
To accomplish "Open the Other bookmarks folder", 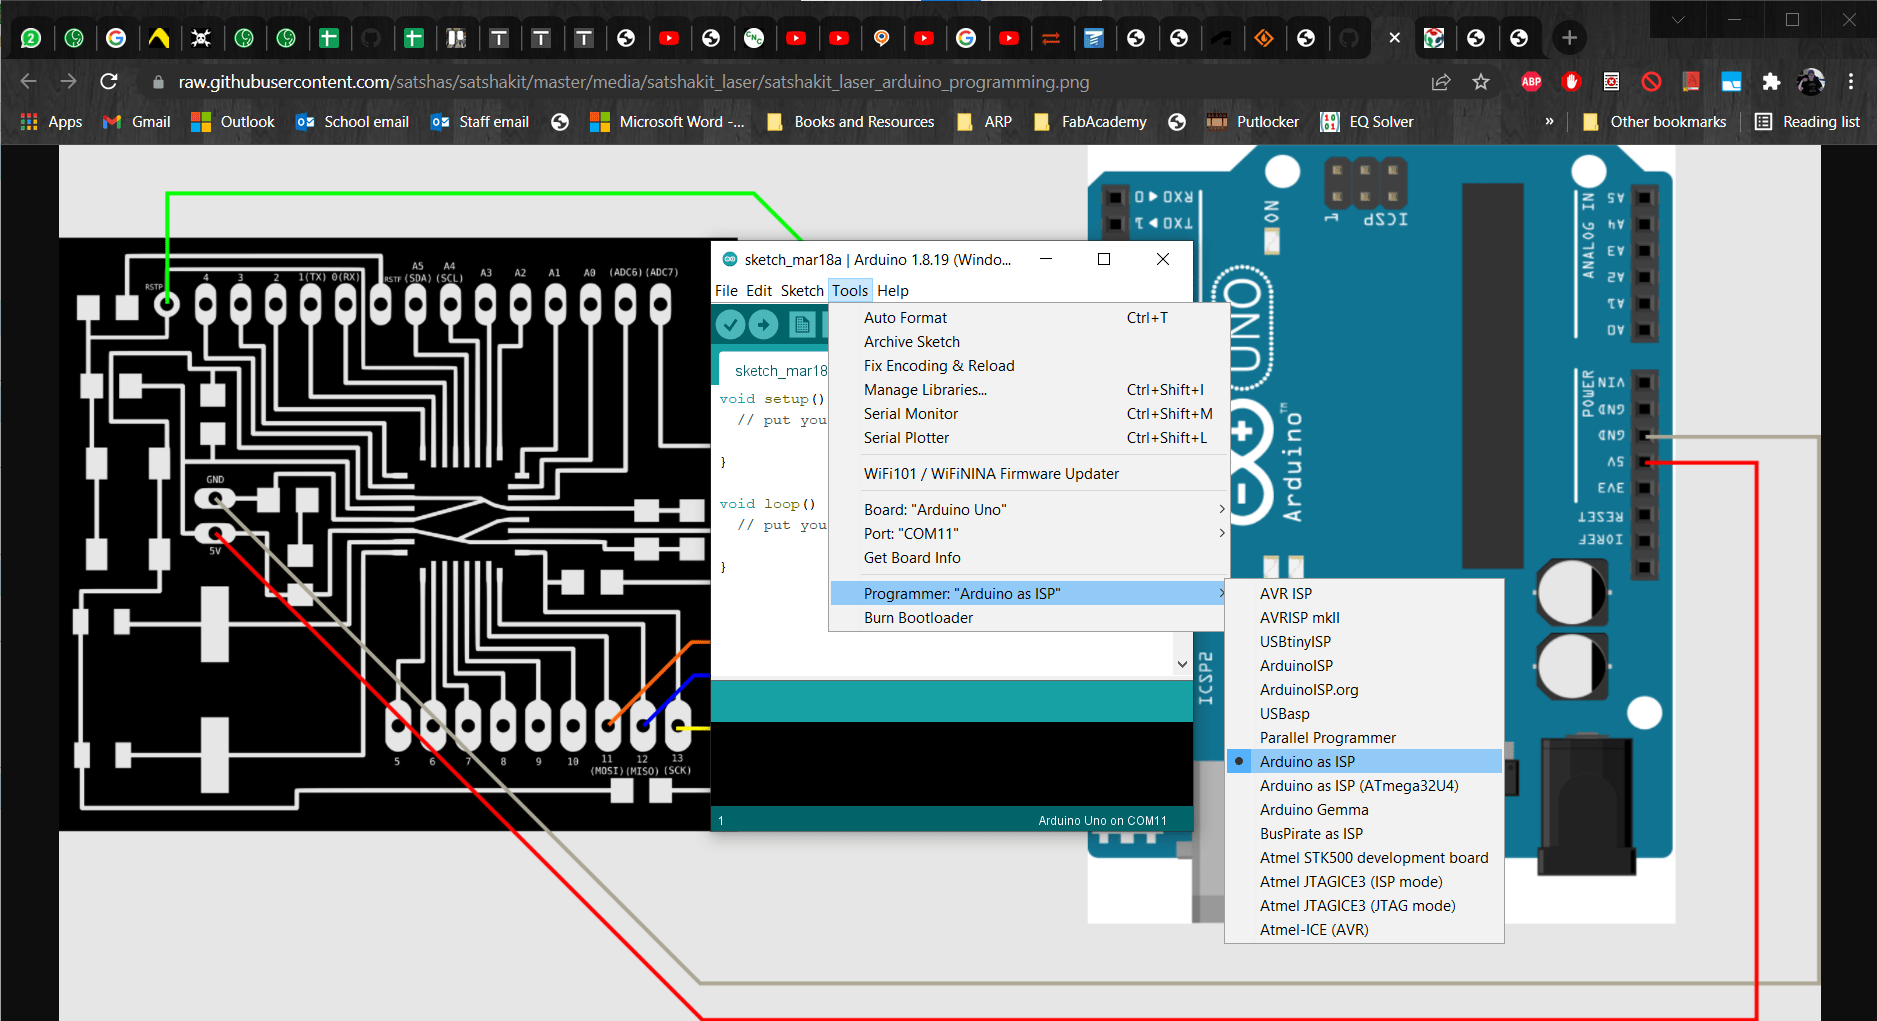I will [1654, 121].
